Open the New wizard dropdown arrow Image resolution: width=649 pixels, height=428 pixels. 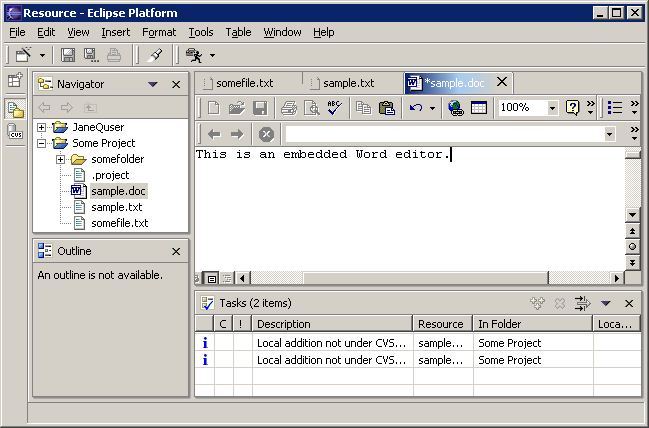pos(42,55)
